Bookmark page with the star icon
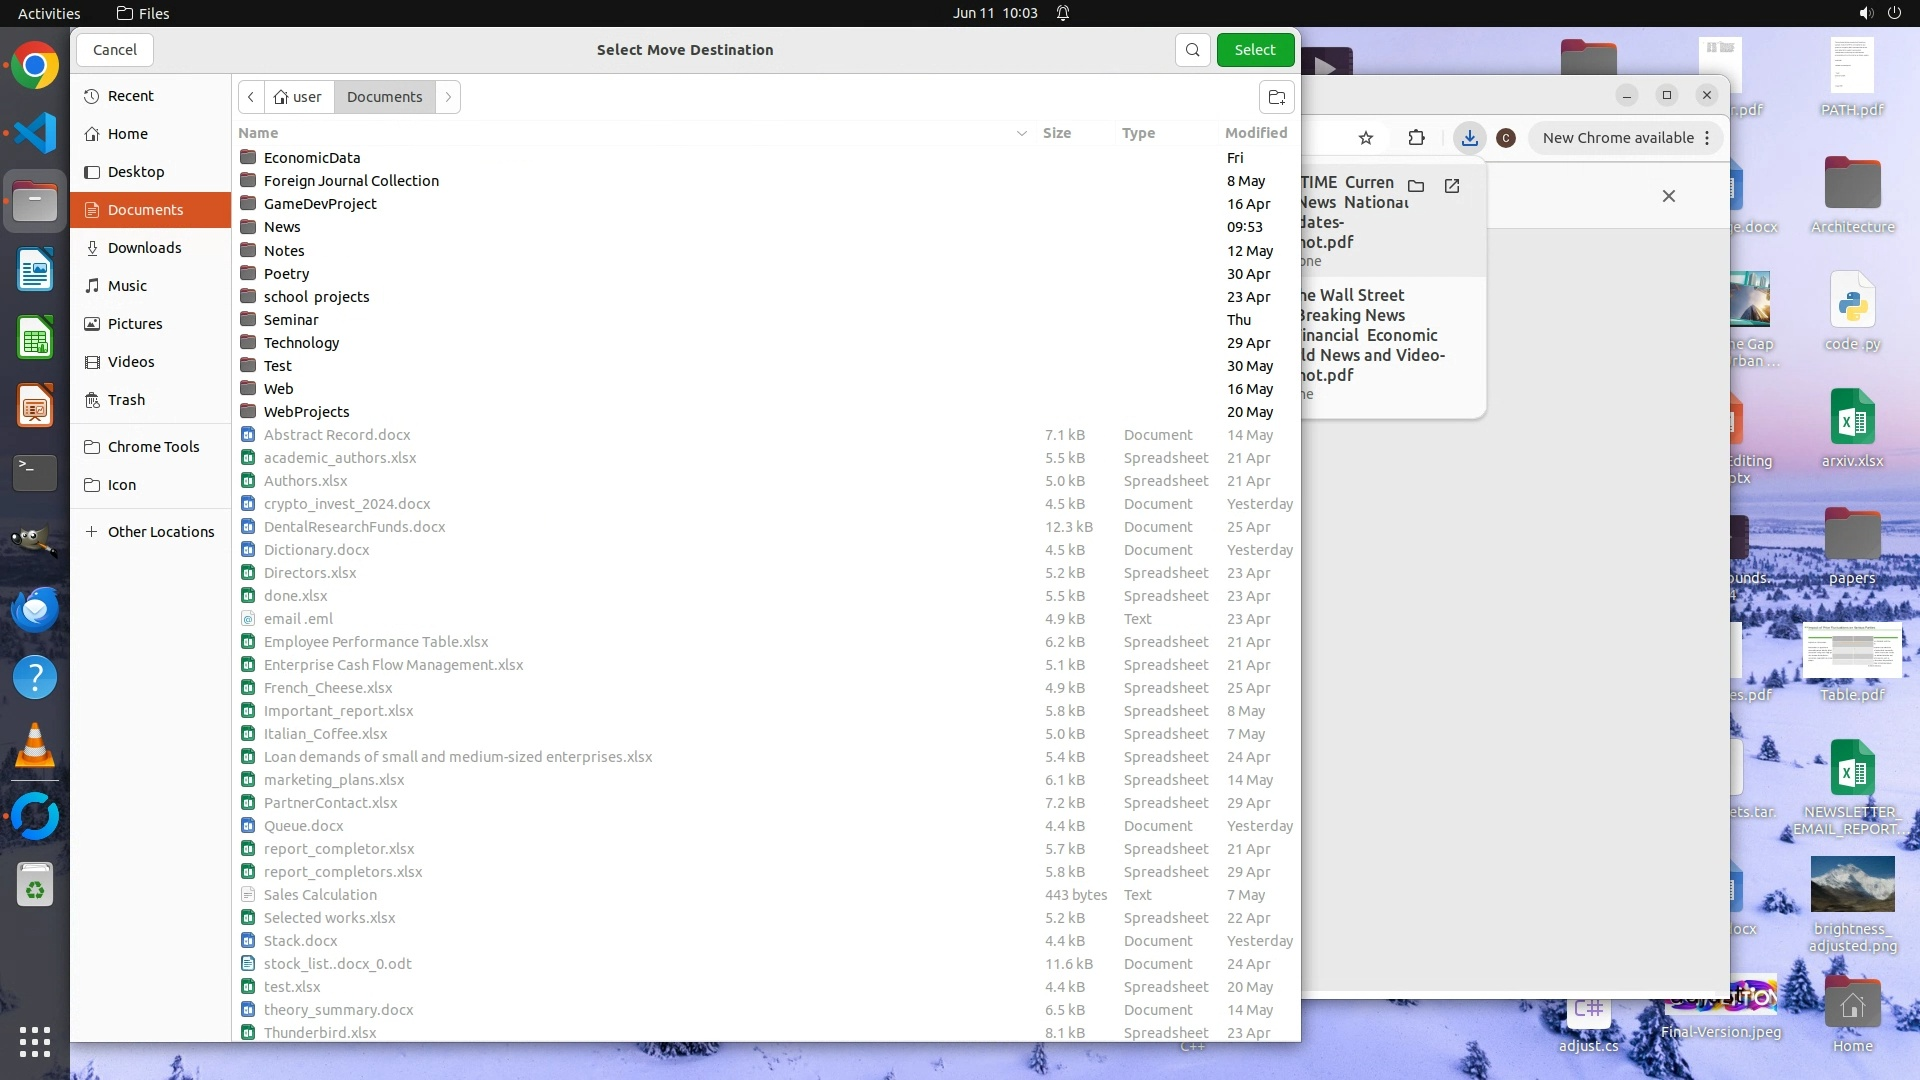1920x1080 pixels. (x=1366, y=138)
